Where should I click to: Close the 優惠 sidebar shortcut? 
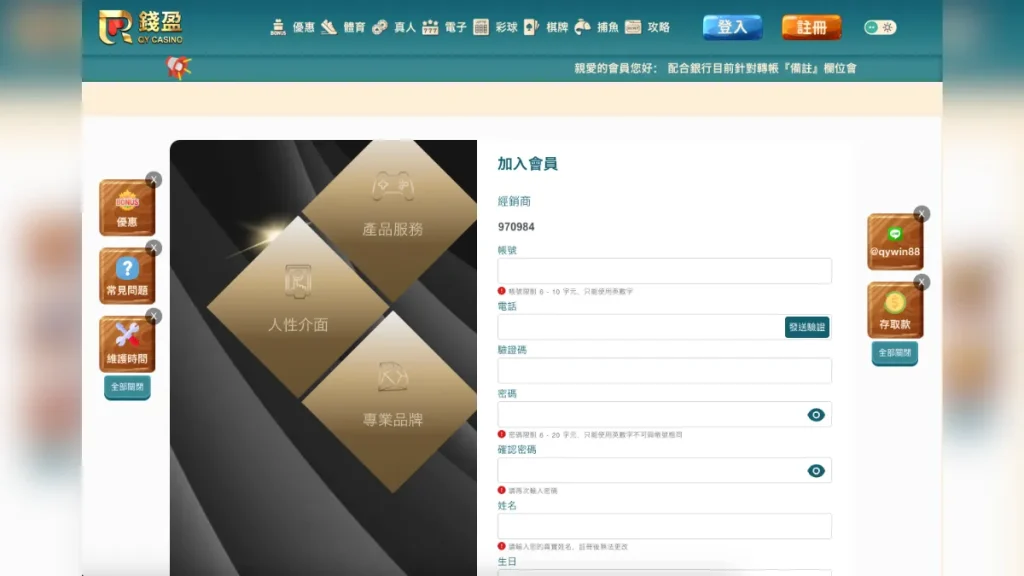(x=153, y=180)
